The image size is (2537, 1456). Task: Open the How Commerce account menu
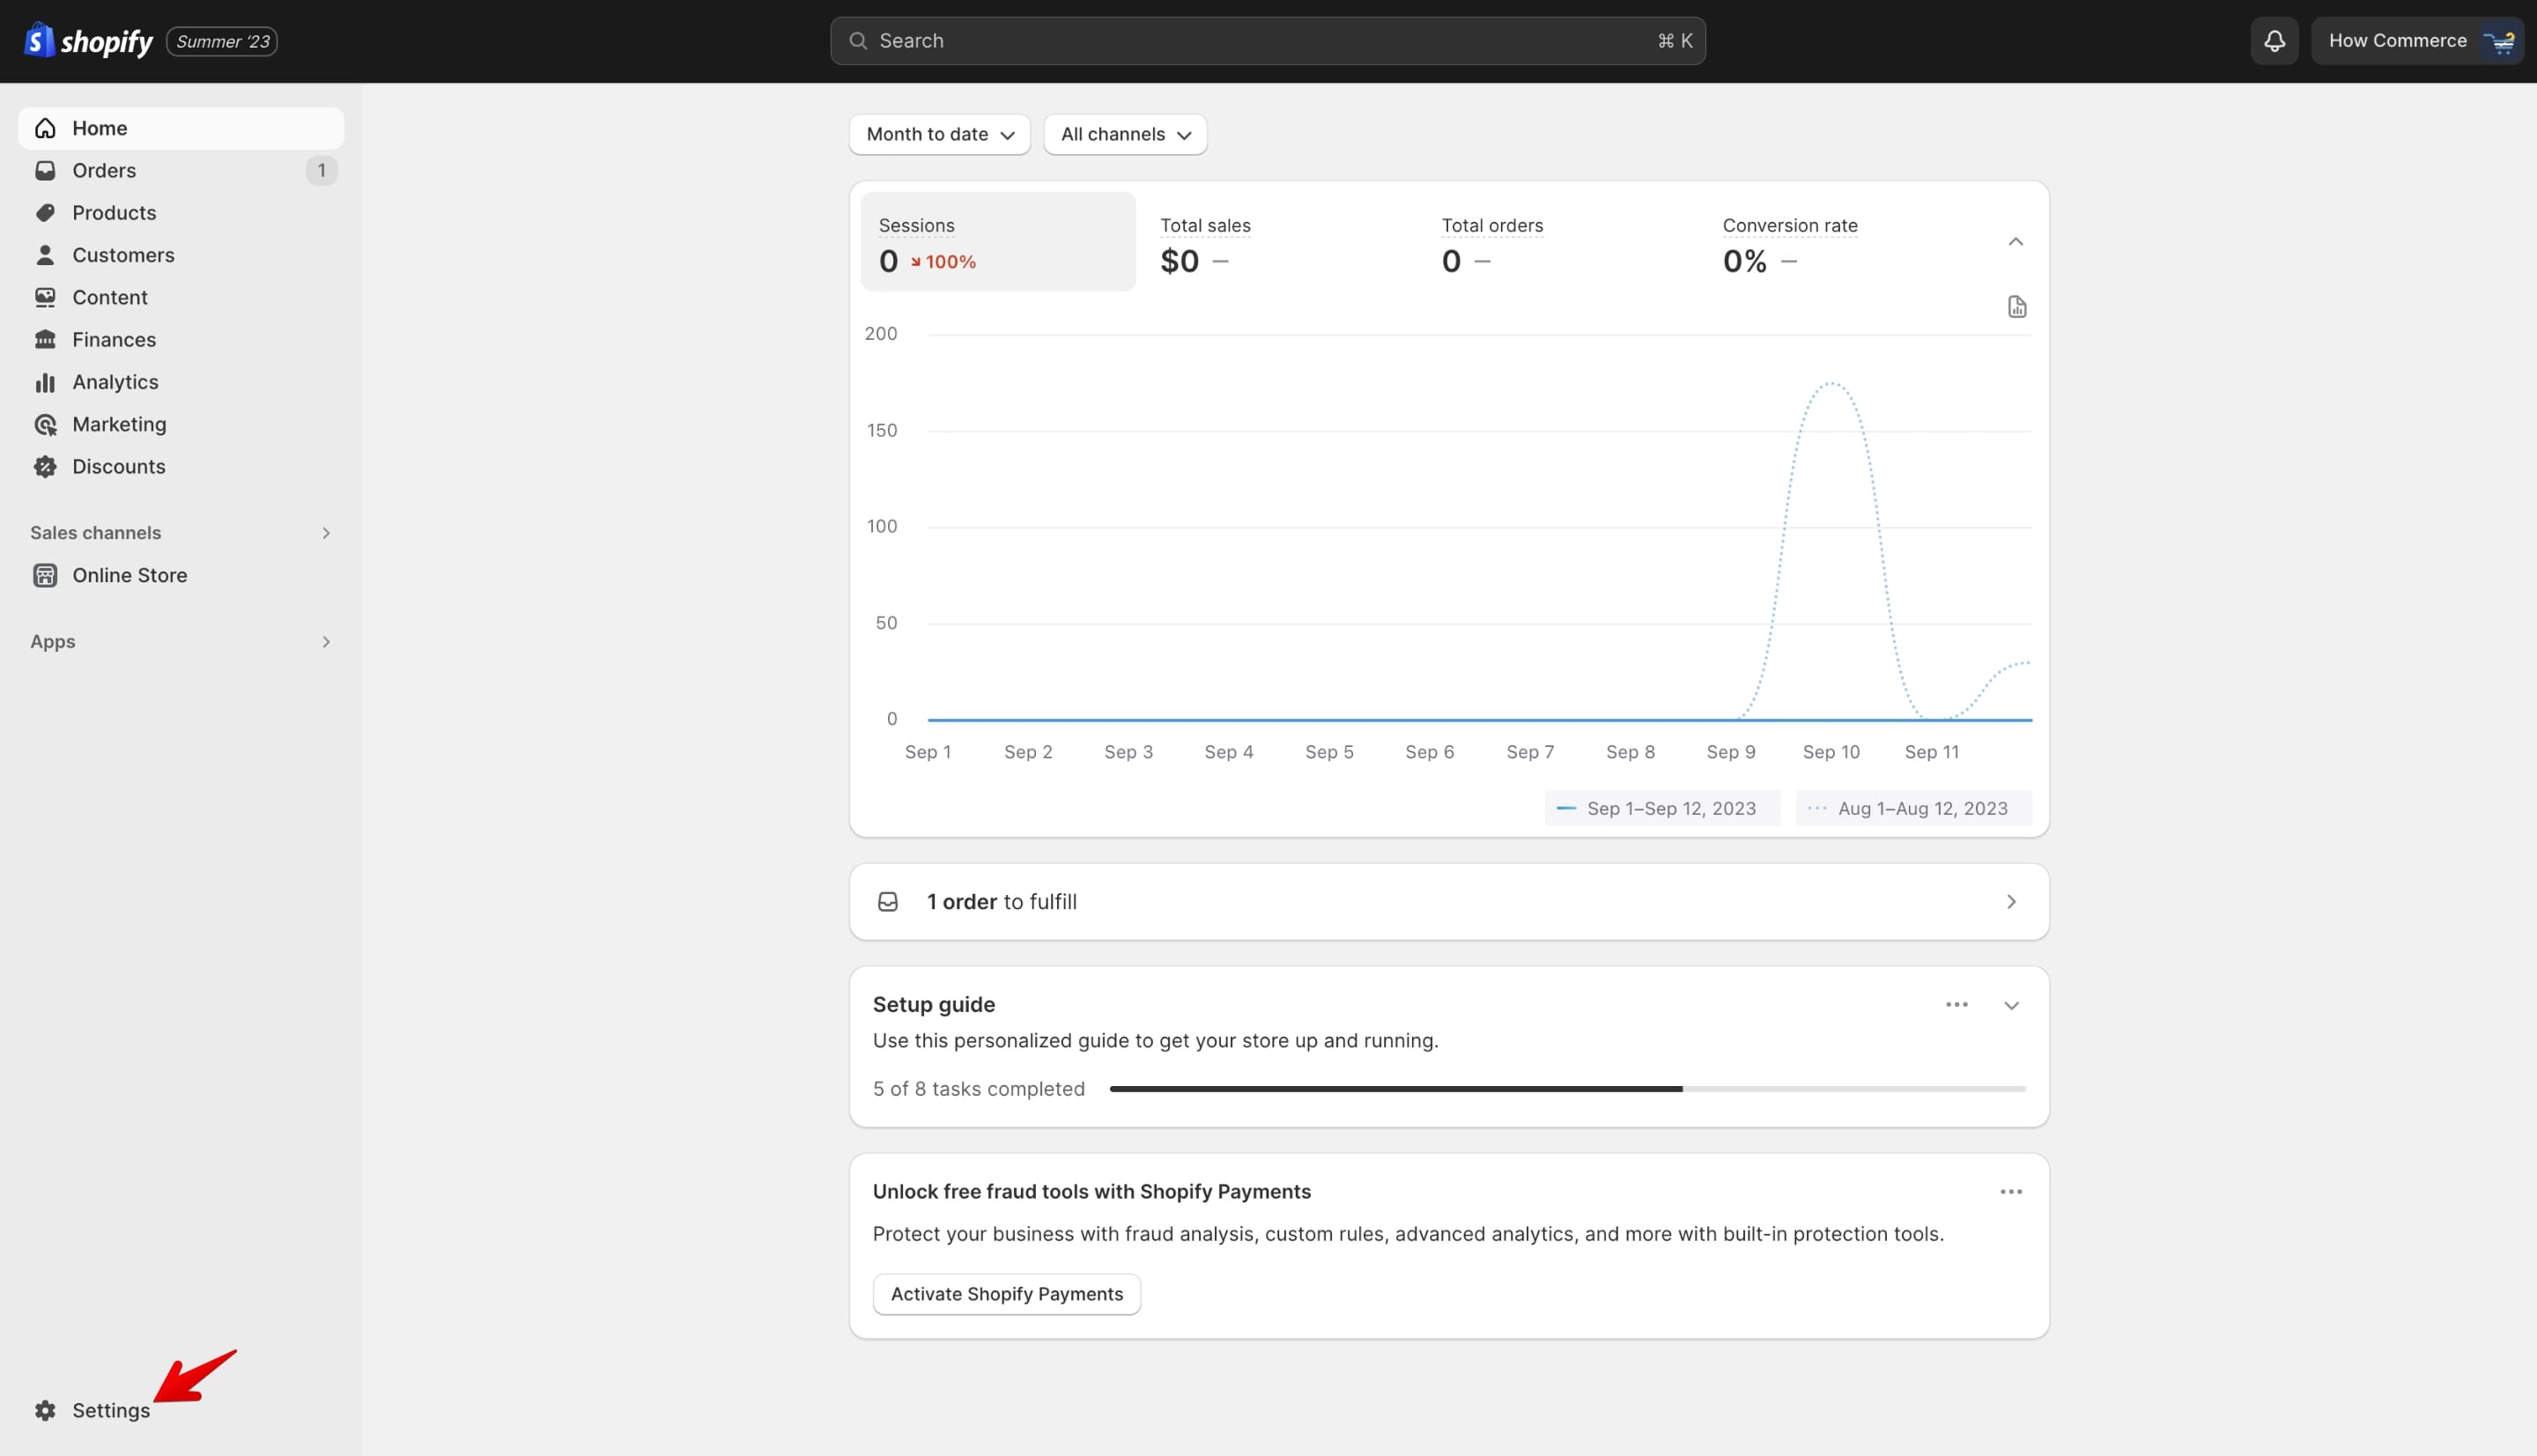pos(2416,41)
